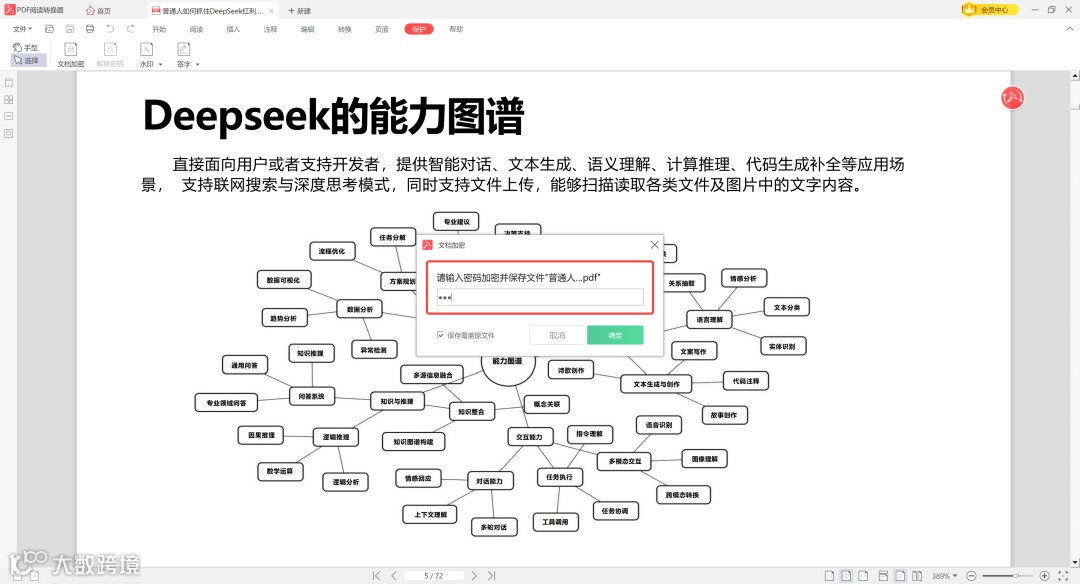Image resolution: width=1080 pixels, height=584 pixels.
Task: Switch to the 首页 home tab
Action: [98, 10]
